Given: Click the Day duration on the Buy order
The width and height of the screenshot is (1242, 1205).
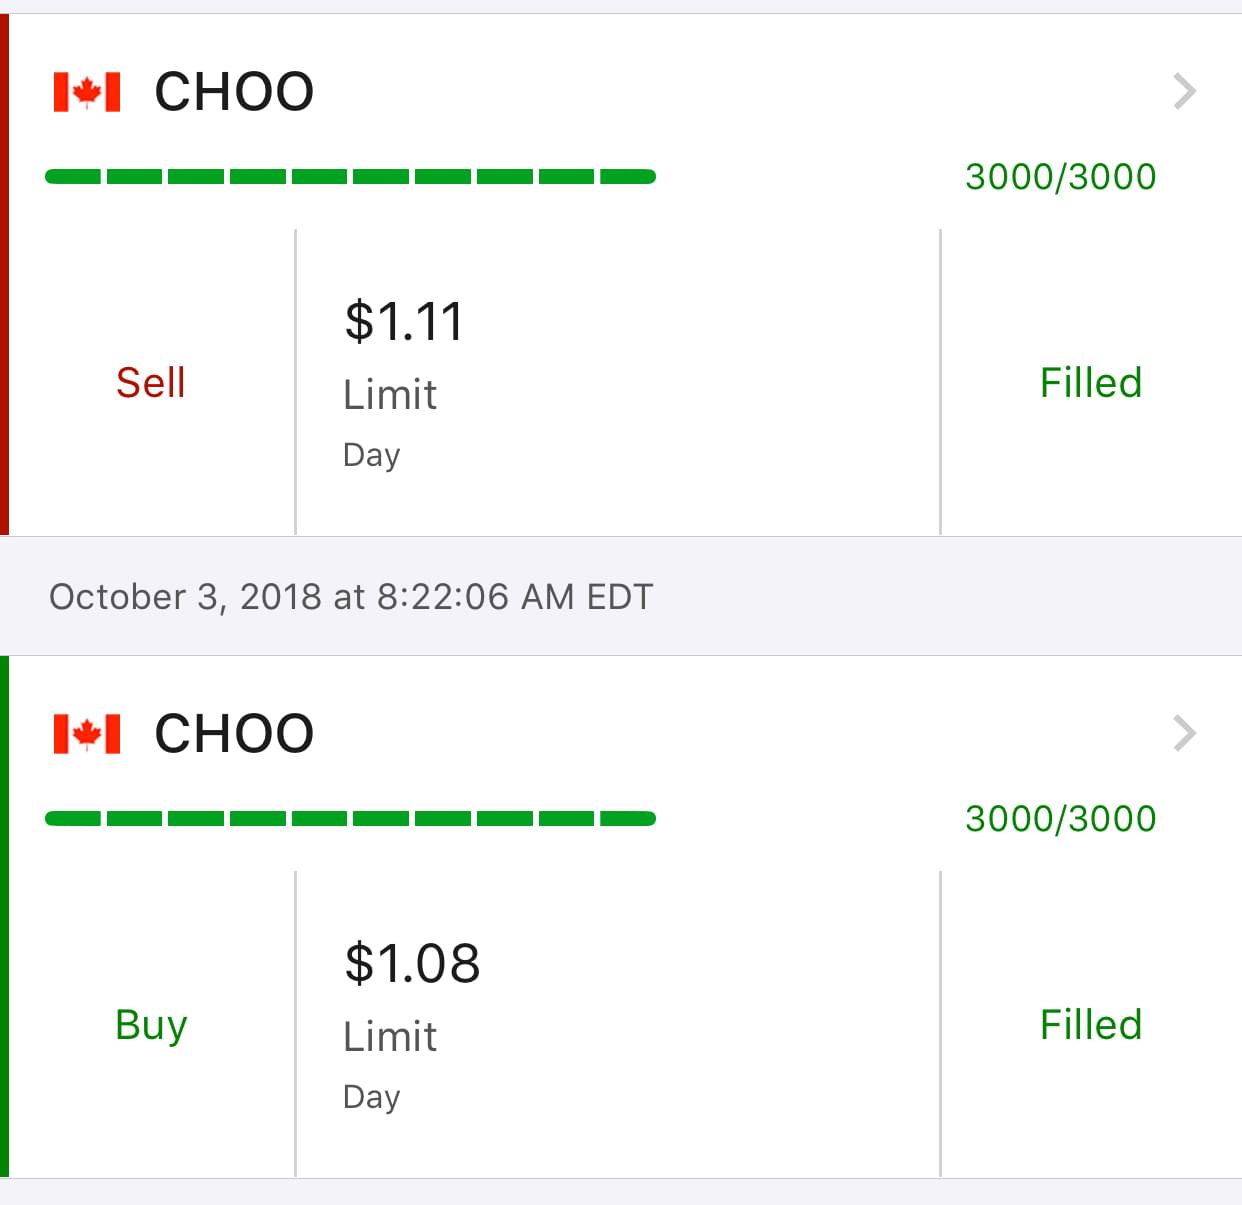Looking at the screenshot, I should (371, 1097).
